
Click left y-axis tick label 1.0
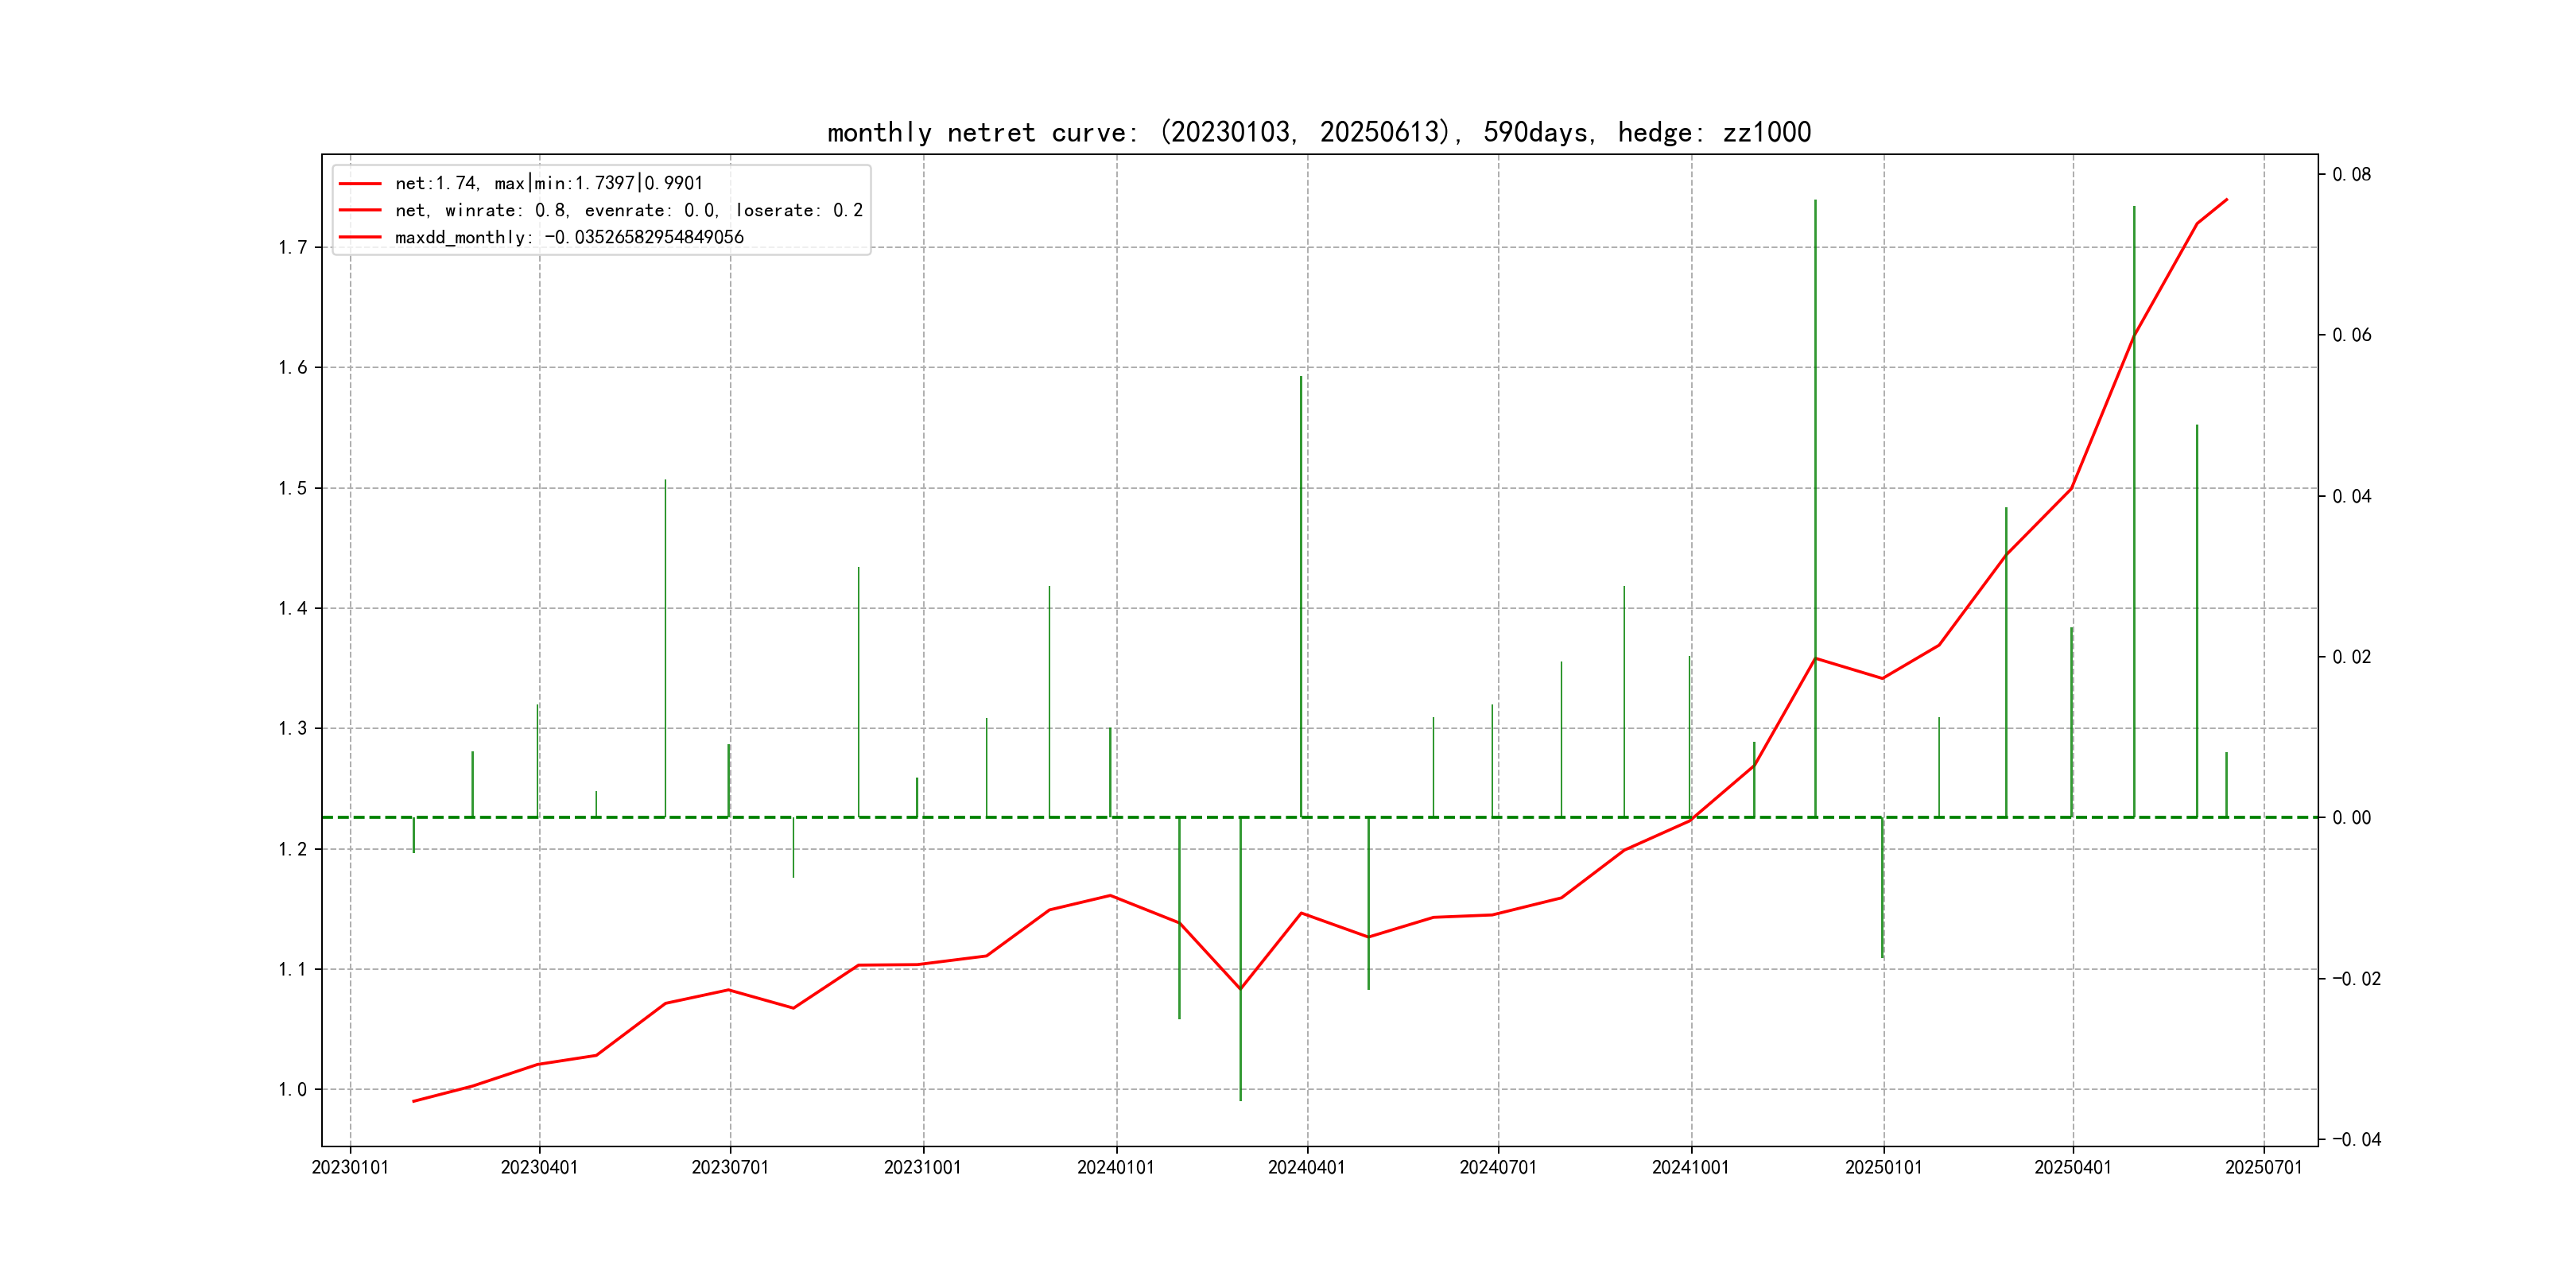pyautogui.click(x=292, y=1089)
